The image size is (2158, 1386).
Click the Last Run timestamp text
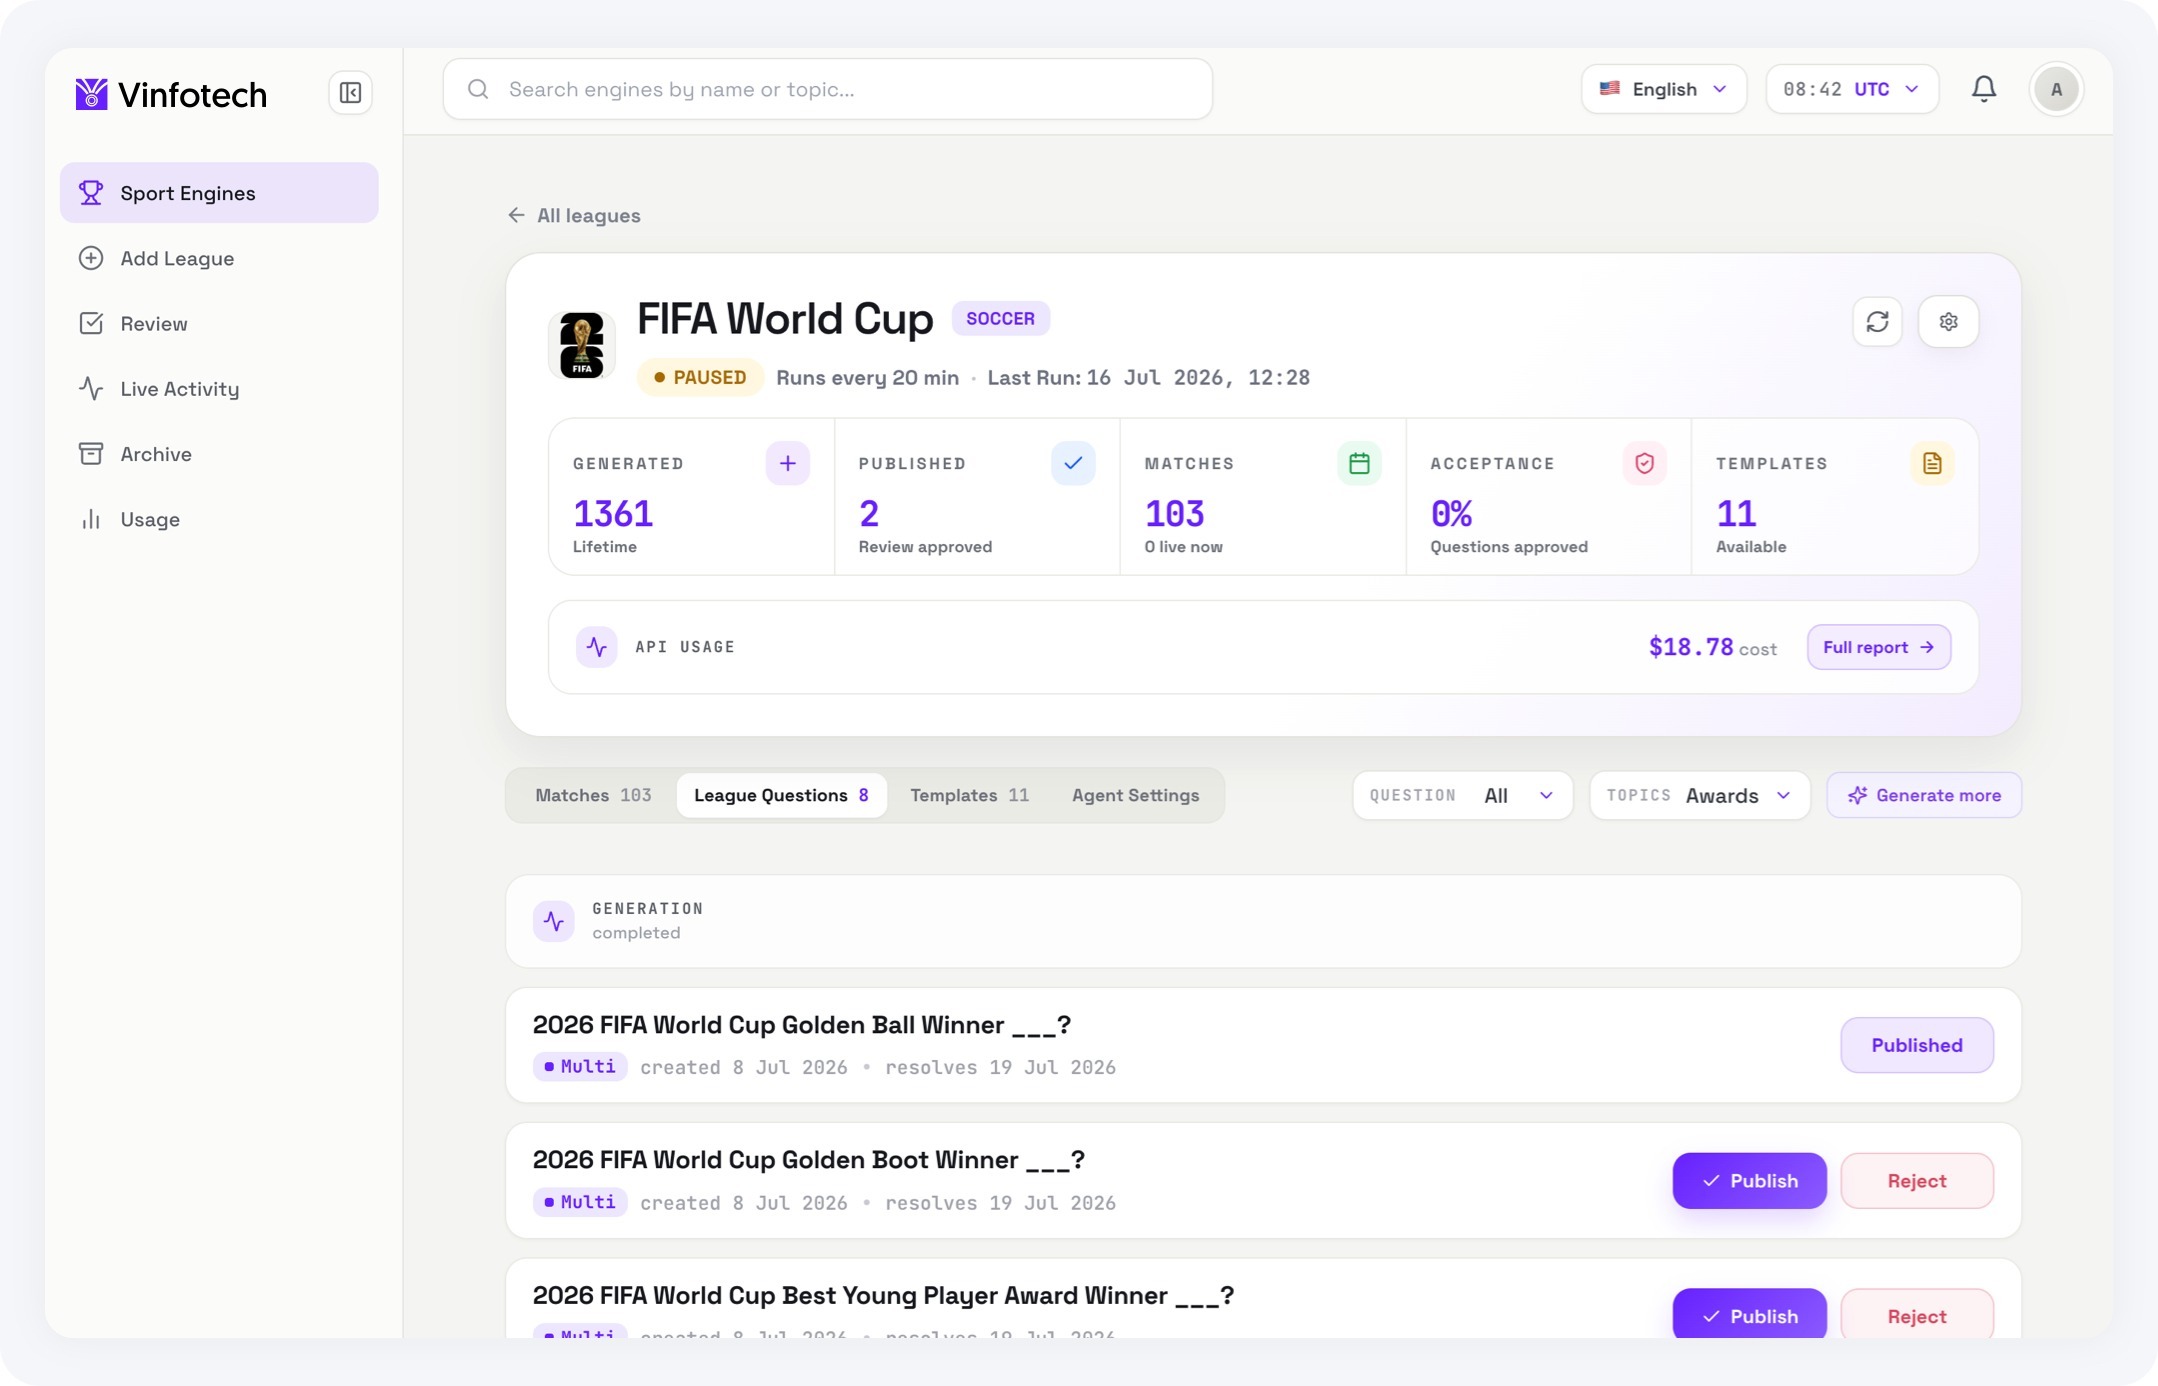click(1149, 377)
